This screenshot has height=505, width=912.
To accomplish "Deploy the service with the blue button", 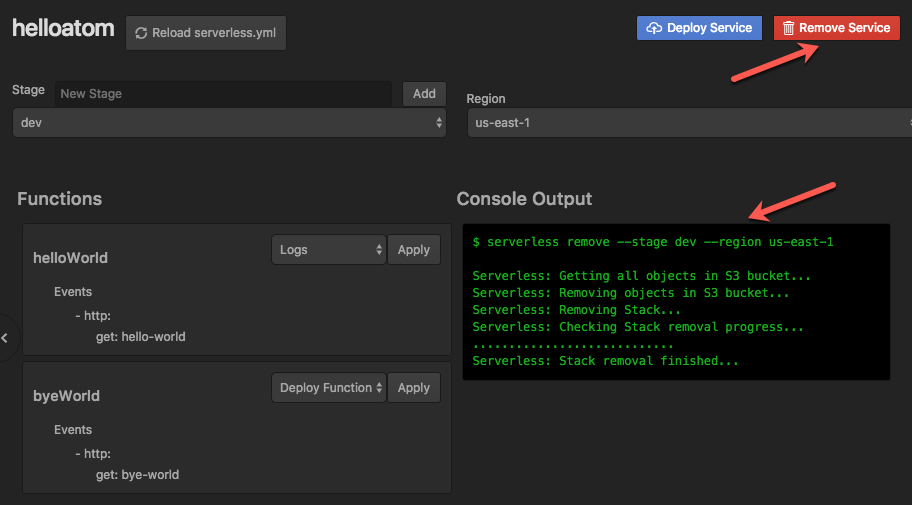I will pyautogui.click(x=699, y=28).
